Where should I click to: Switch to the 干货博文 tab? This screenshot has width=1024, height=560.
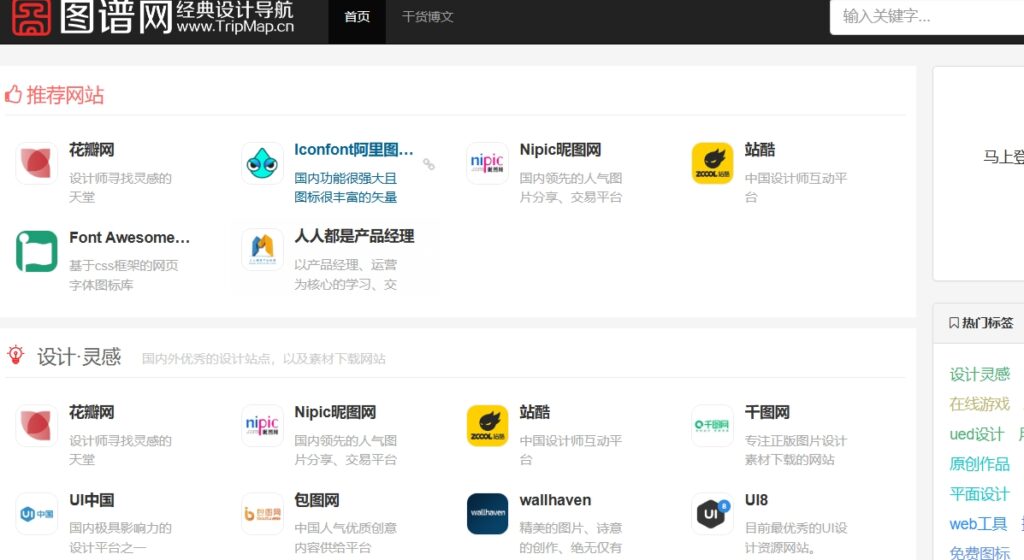coord(428,17)
